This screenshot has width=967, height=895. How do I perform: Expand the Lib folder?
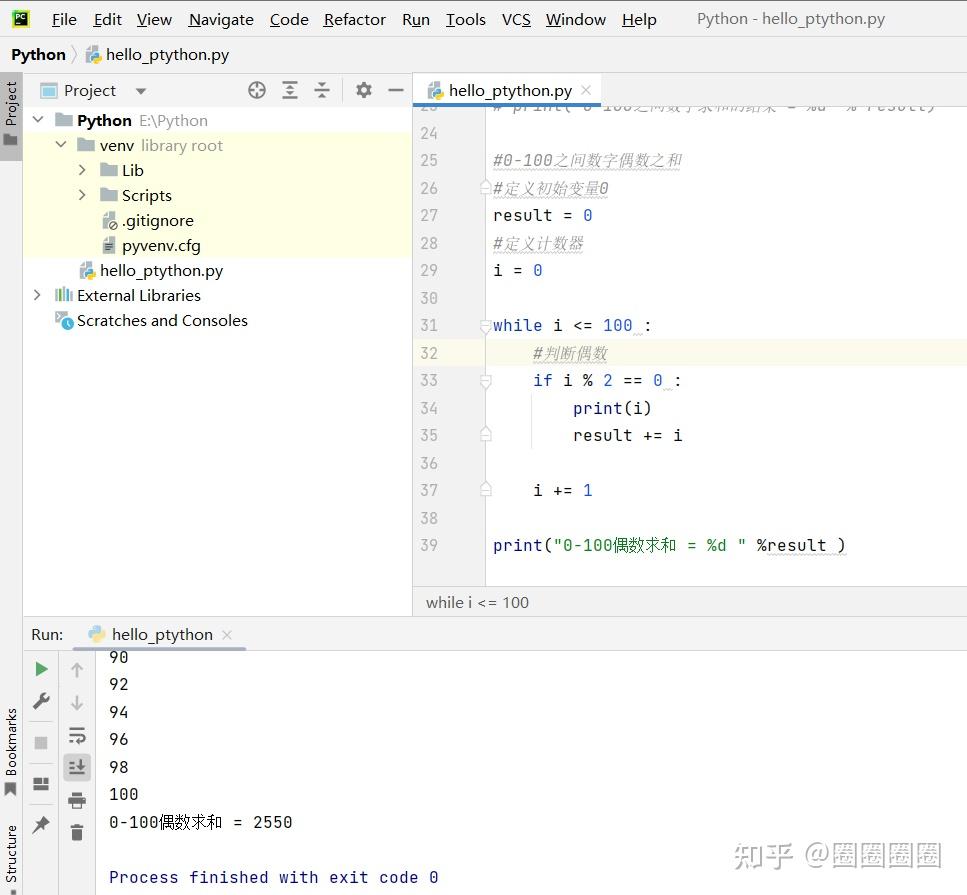pos(82,170)
